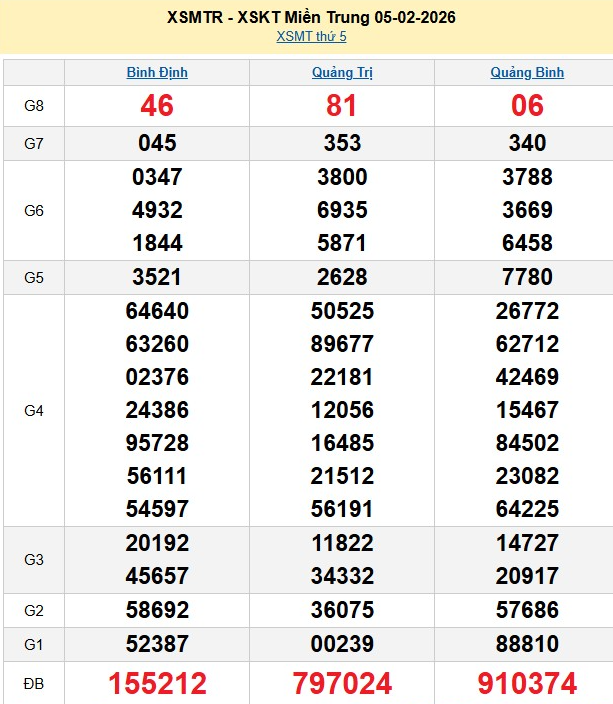Open the Quảng Bình province link
The width and height of the screenshot is (613, 704).
coord(527,72)
